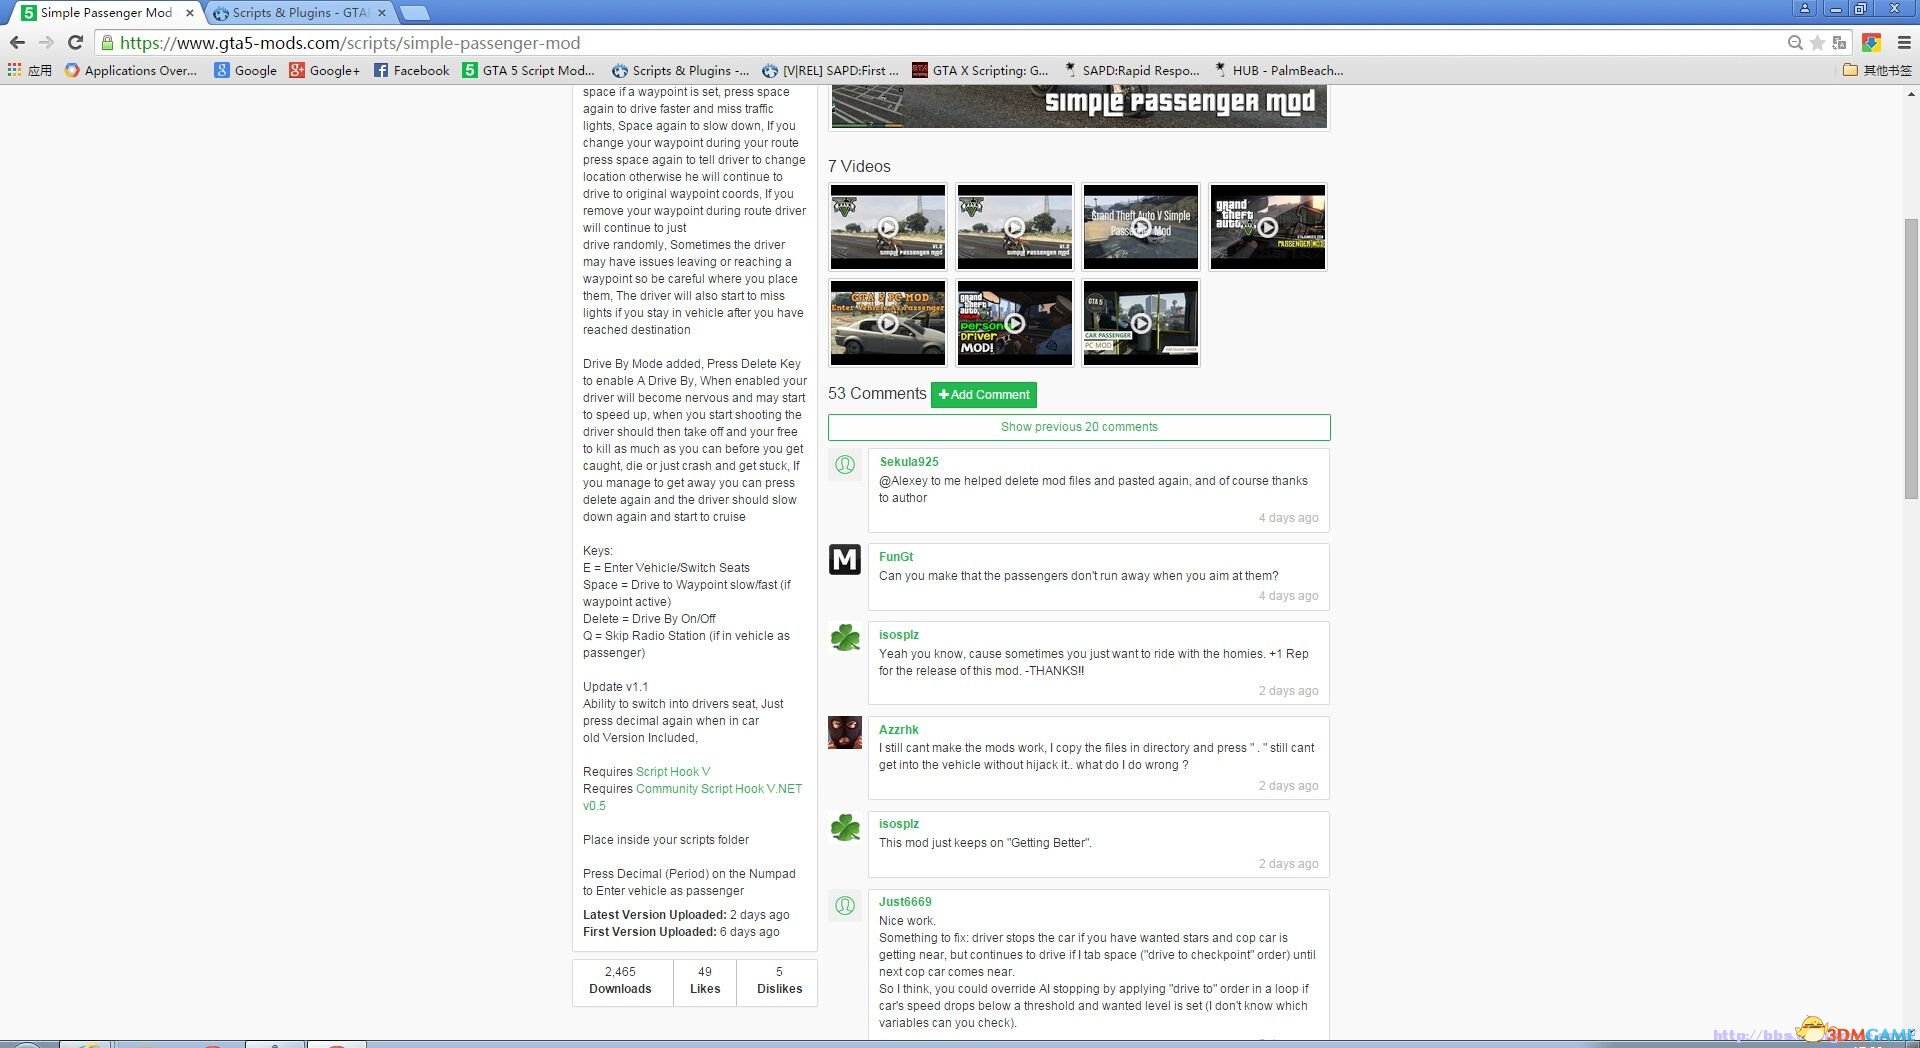Click Sekula925's default avatar icon

coord(845,465)
